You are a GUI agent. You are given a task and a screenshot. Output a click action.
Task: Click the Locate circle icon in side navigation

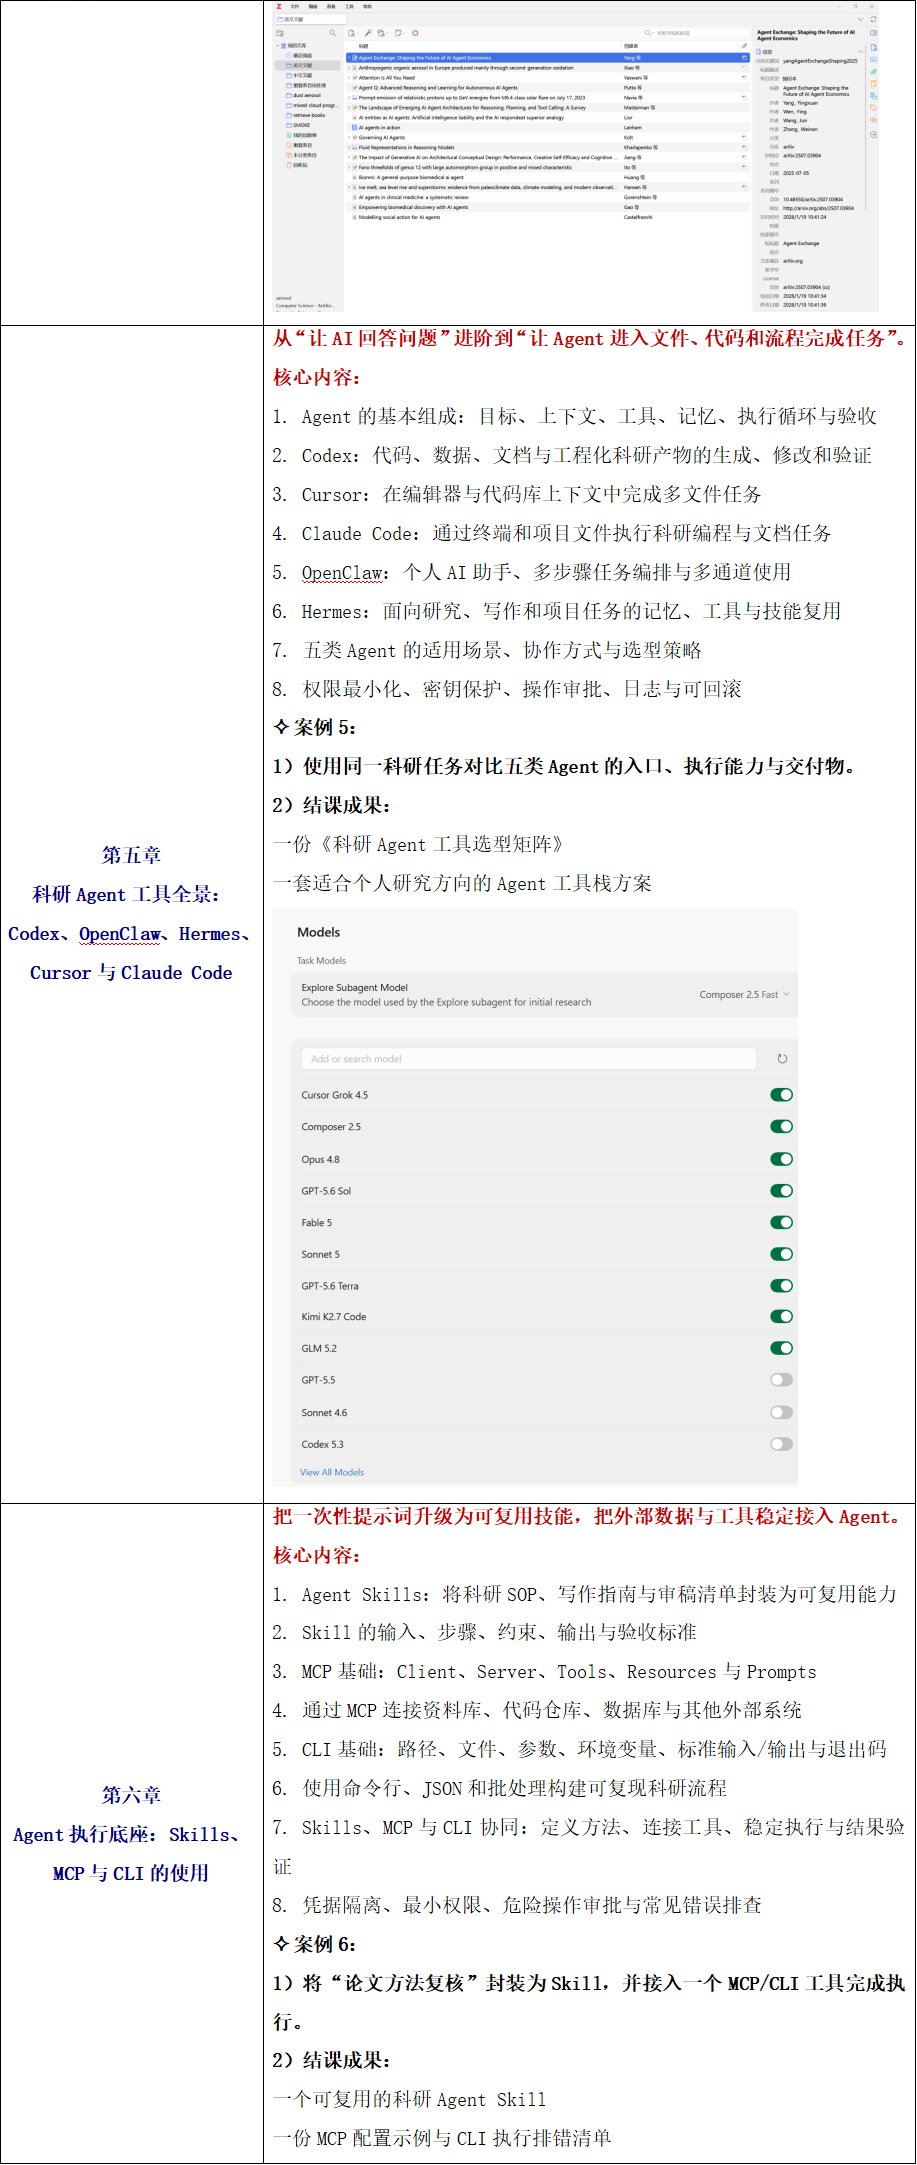click(873, 134)
